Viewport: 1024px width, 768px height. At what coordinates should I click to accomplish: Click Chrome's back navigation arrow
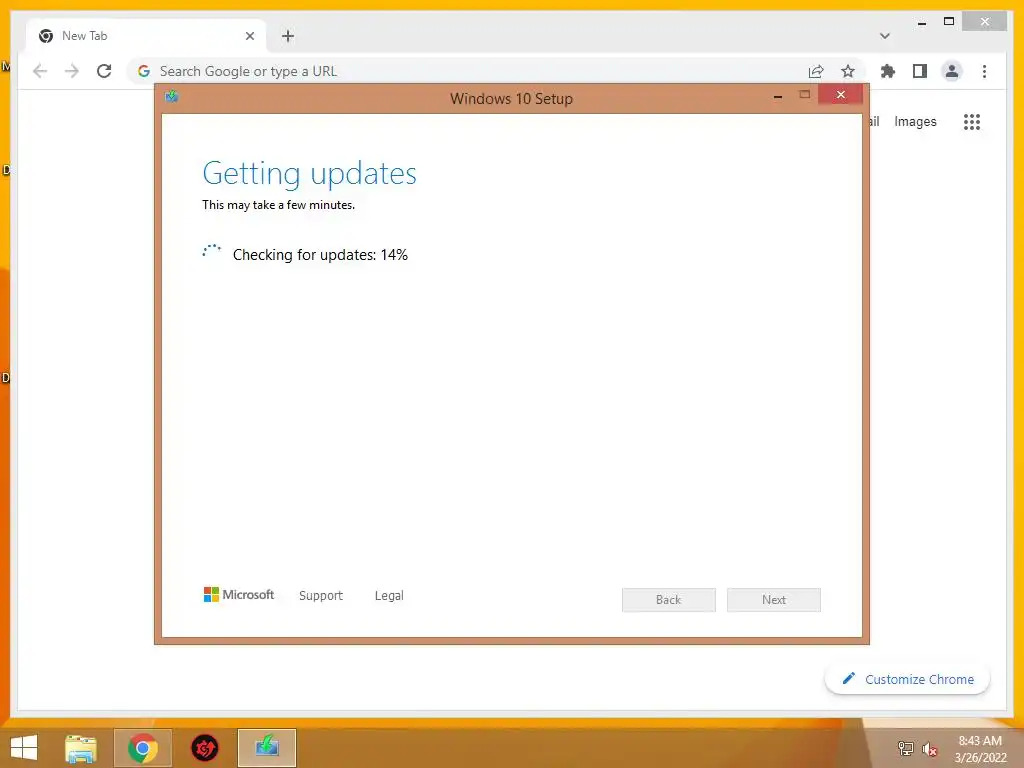pos(40,71)
